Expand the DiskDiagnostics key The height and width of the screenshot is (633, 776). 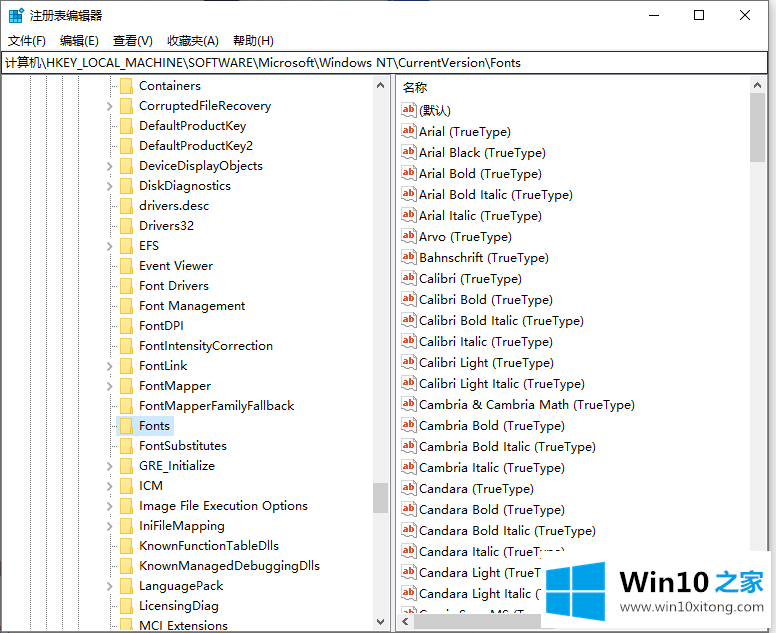[x=109, y=186]
